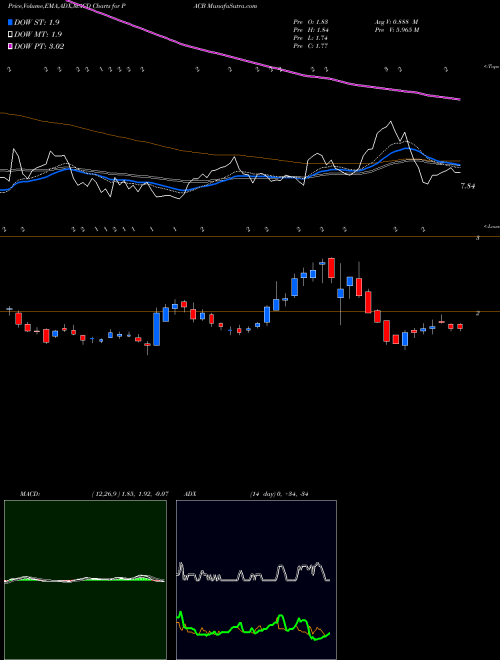Click the ADX panel title
The width and height of the screenshot is (500, 660).
(x=190, y=494)
